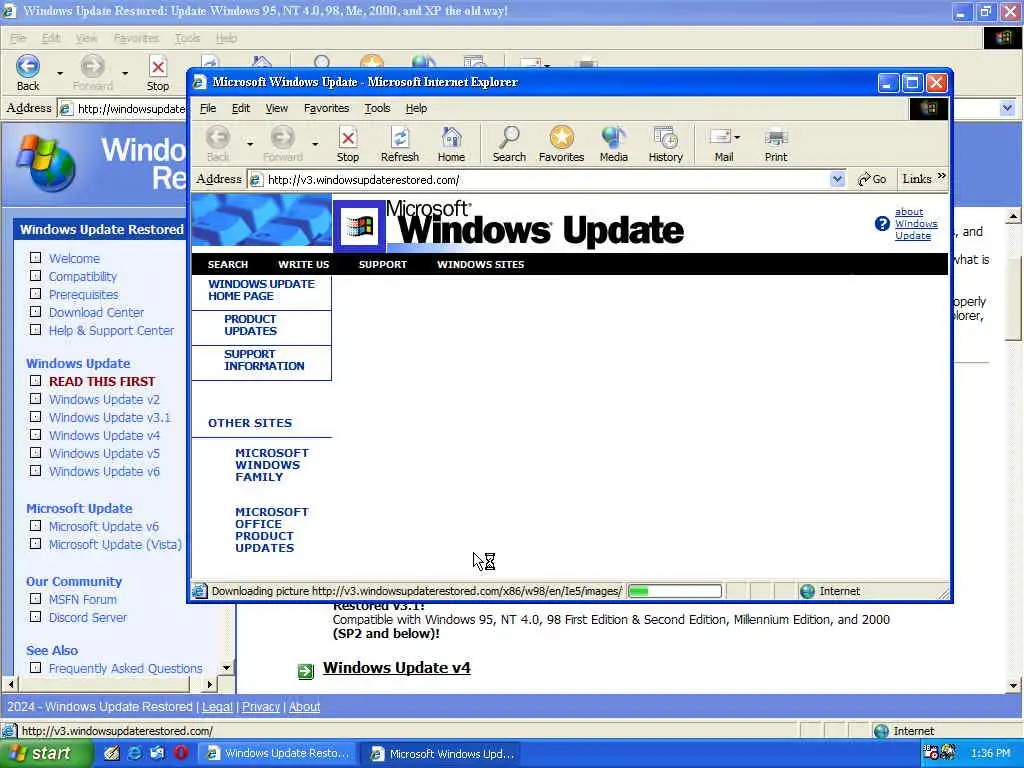Click download progress bar in status bar

[x=675, y=591]
